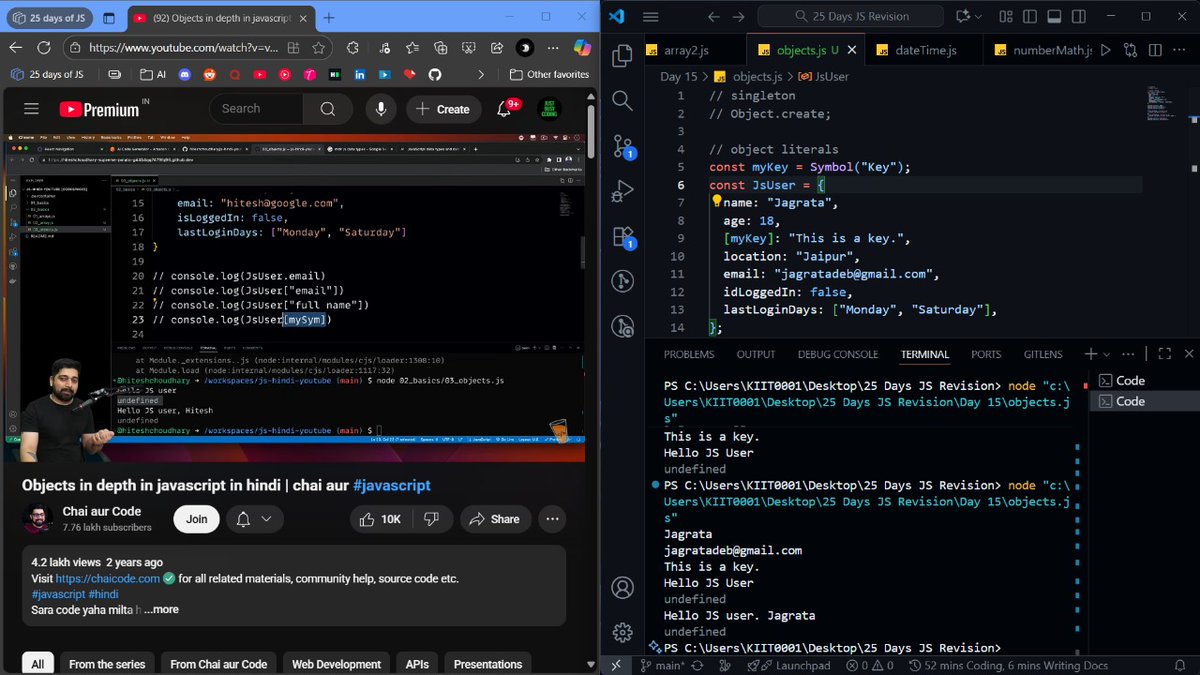Viewport: 1200px width, 675px height.
Task: Click the YouTube Create button
Action: point(442,109)
